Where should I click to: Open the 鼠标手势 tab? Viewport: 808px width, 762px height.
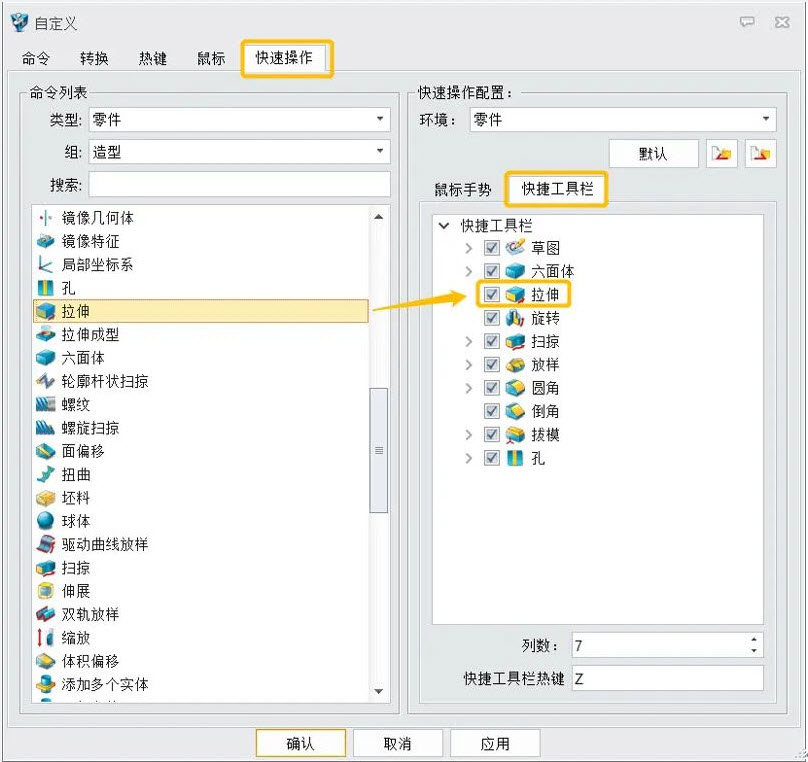462,190
